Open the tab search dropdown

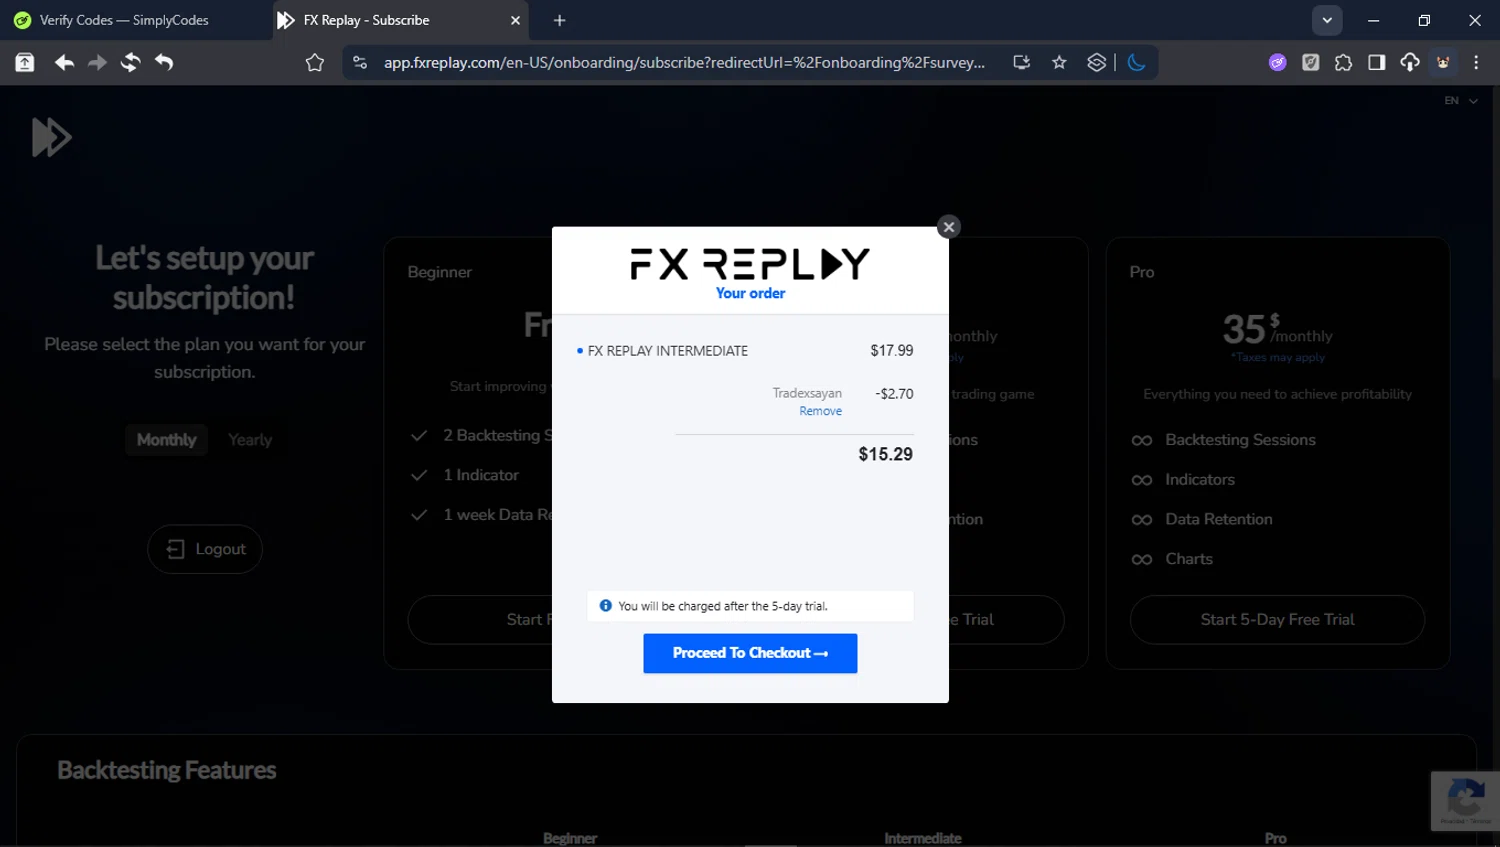pos(1327,20)
